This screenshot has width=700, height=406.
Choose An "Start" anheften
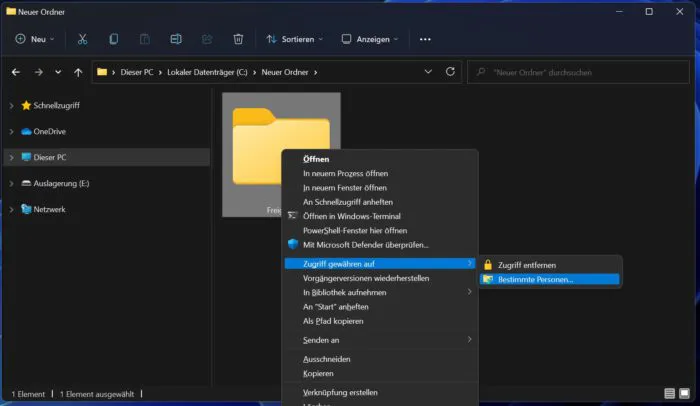point(380,307)
